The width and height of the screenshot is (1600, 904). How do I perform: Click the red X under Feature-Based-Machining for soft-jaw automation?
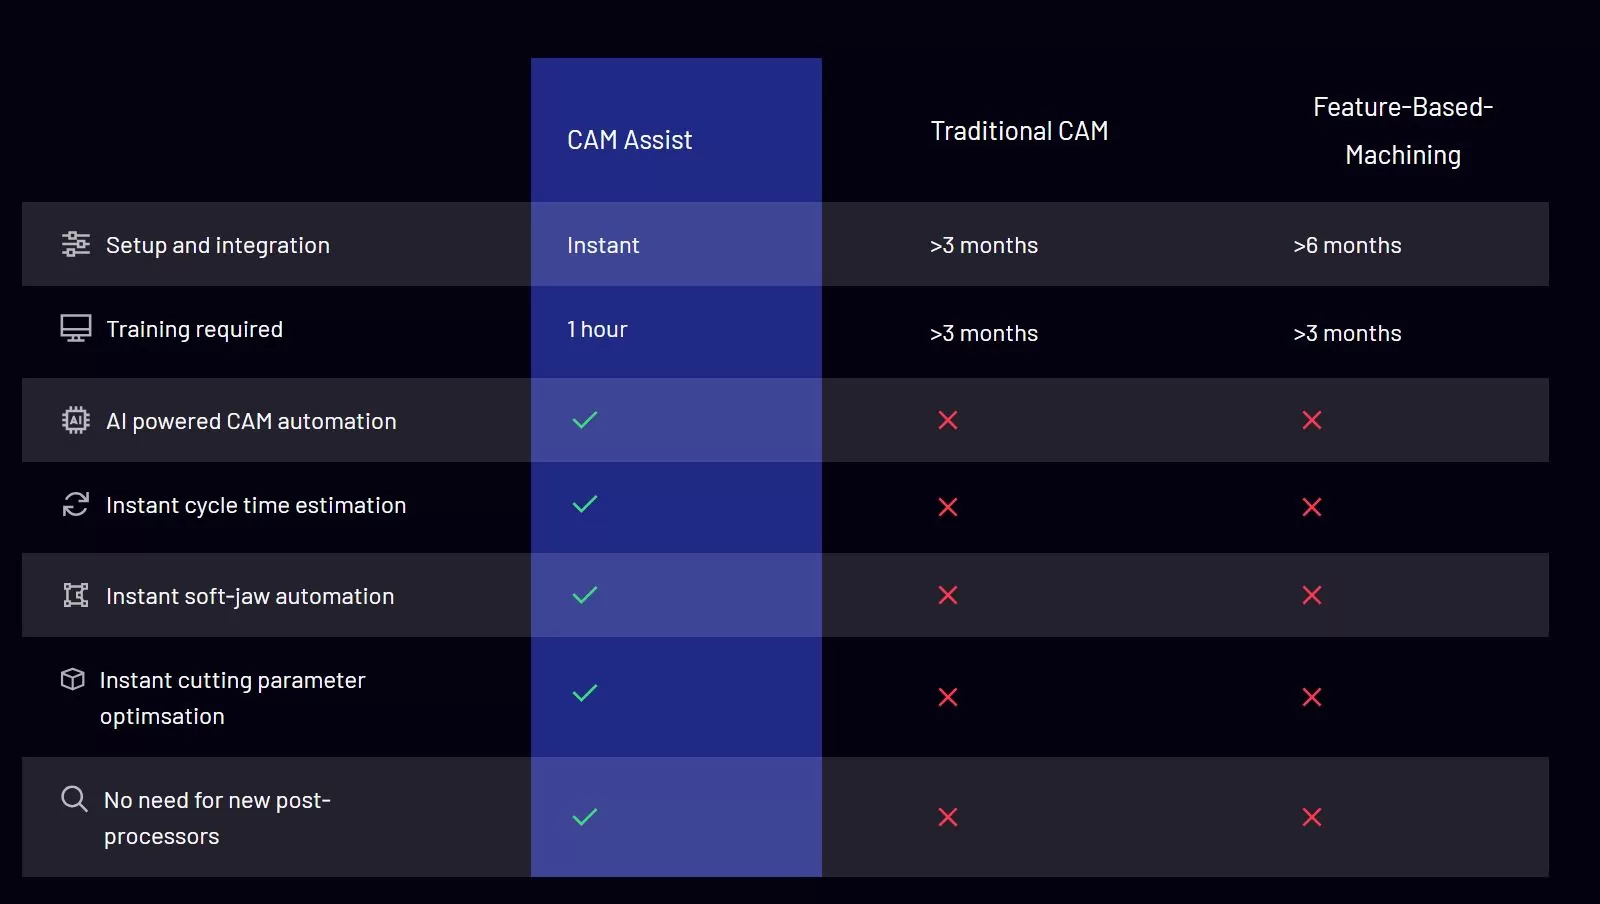pyautogui.click(x=1312, y=595)
